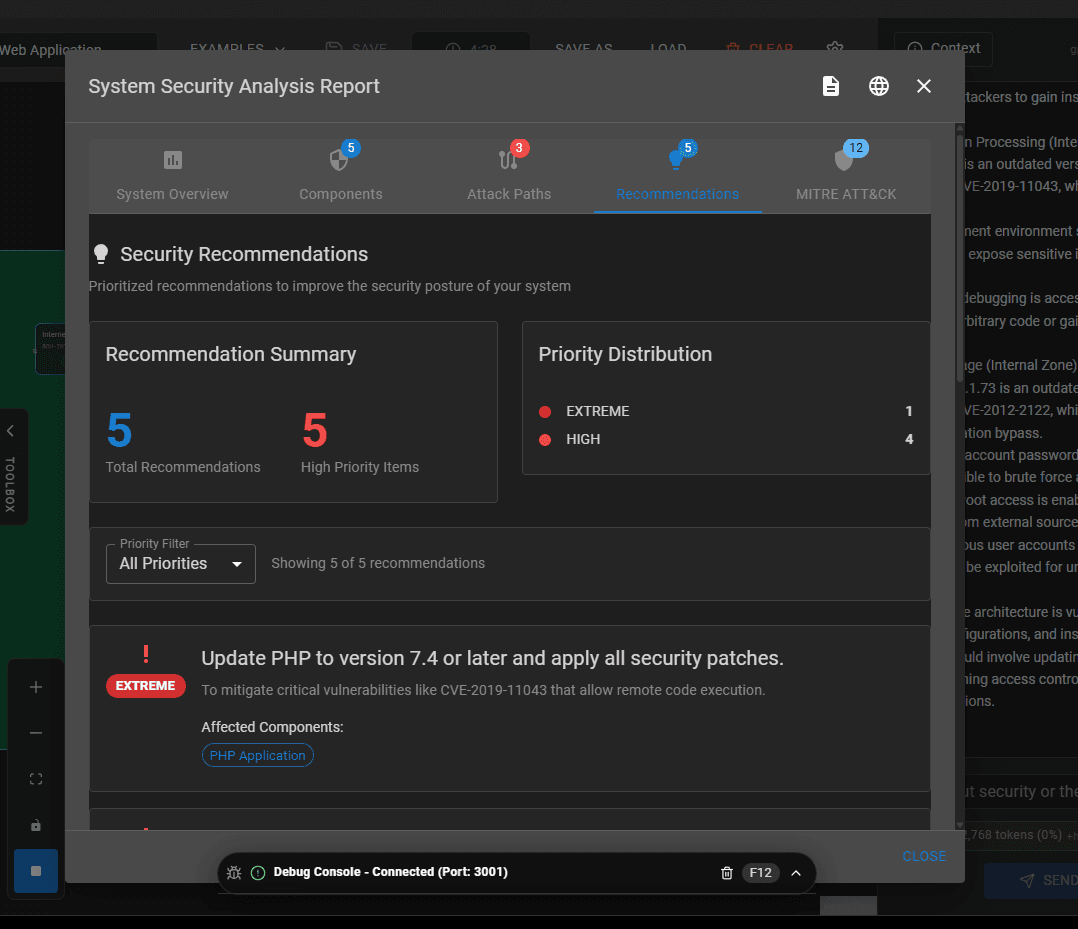Click the "Showing 5 of 5 recommendations" text
1078x929 pixels.
click(378, 563)
